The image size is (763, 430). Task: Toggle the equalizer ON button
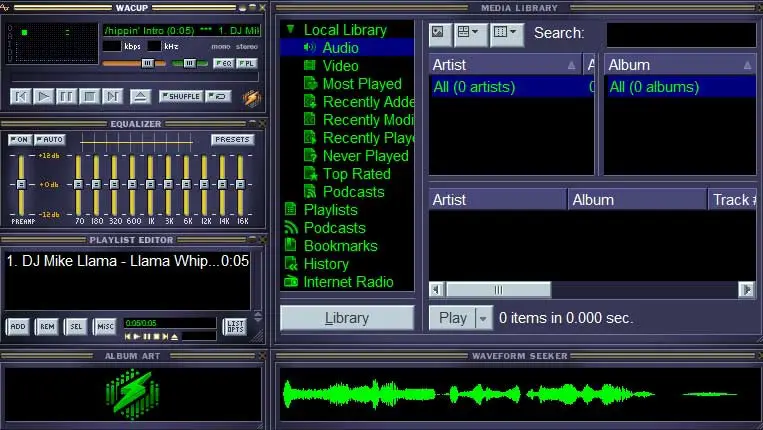19,140
